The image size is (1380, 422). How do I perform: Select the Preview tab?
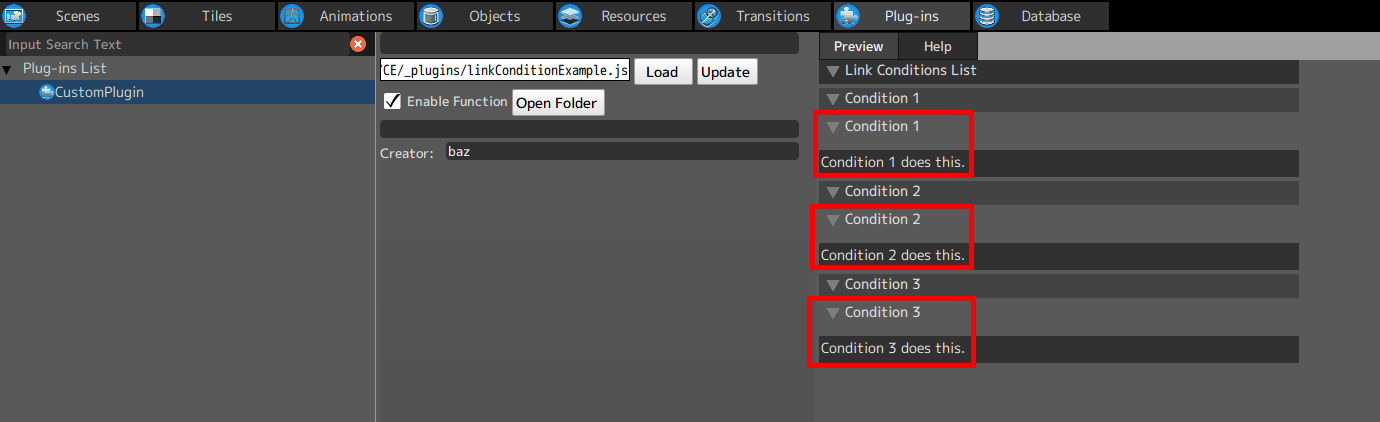click(x=858, y=46)
